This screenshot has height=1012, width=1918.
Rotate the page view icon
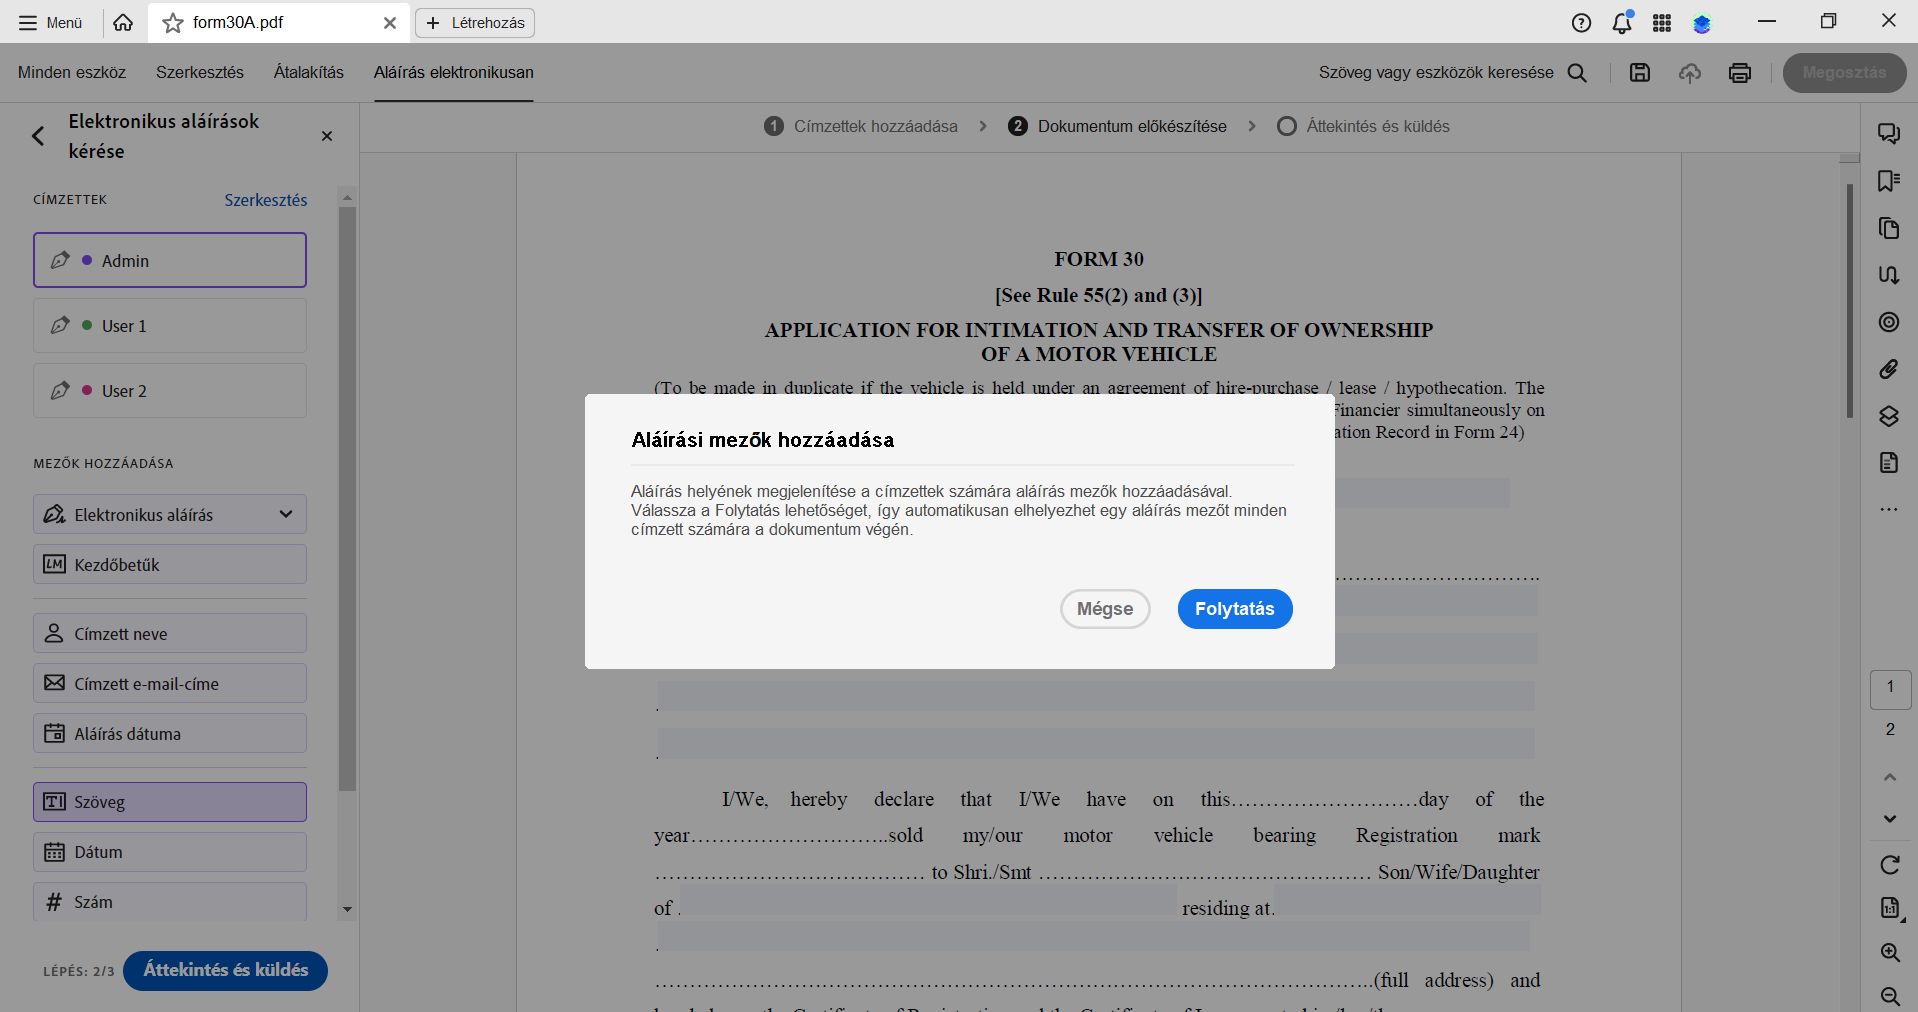(x=1890, y=865)
